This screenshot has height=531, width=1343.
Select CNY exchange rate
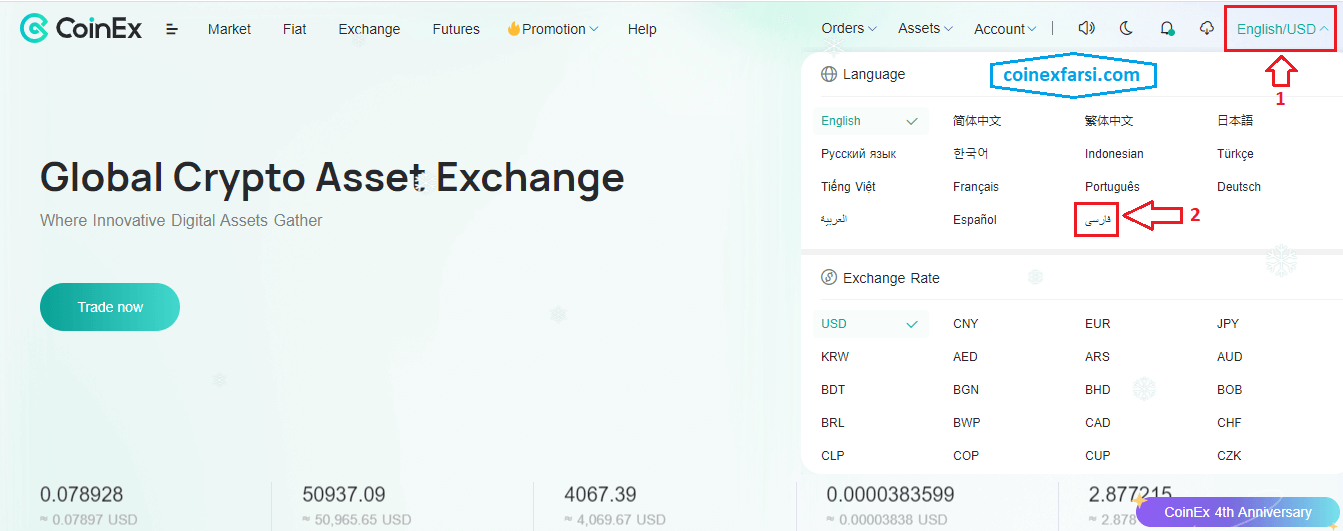coord(966,324)
